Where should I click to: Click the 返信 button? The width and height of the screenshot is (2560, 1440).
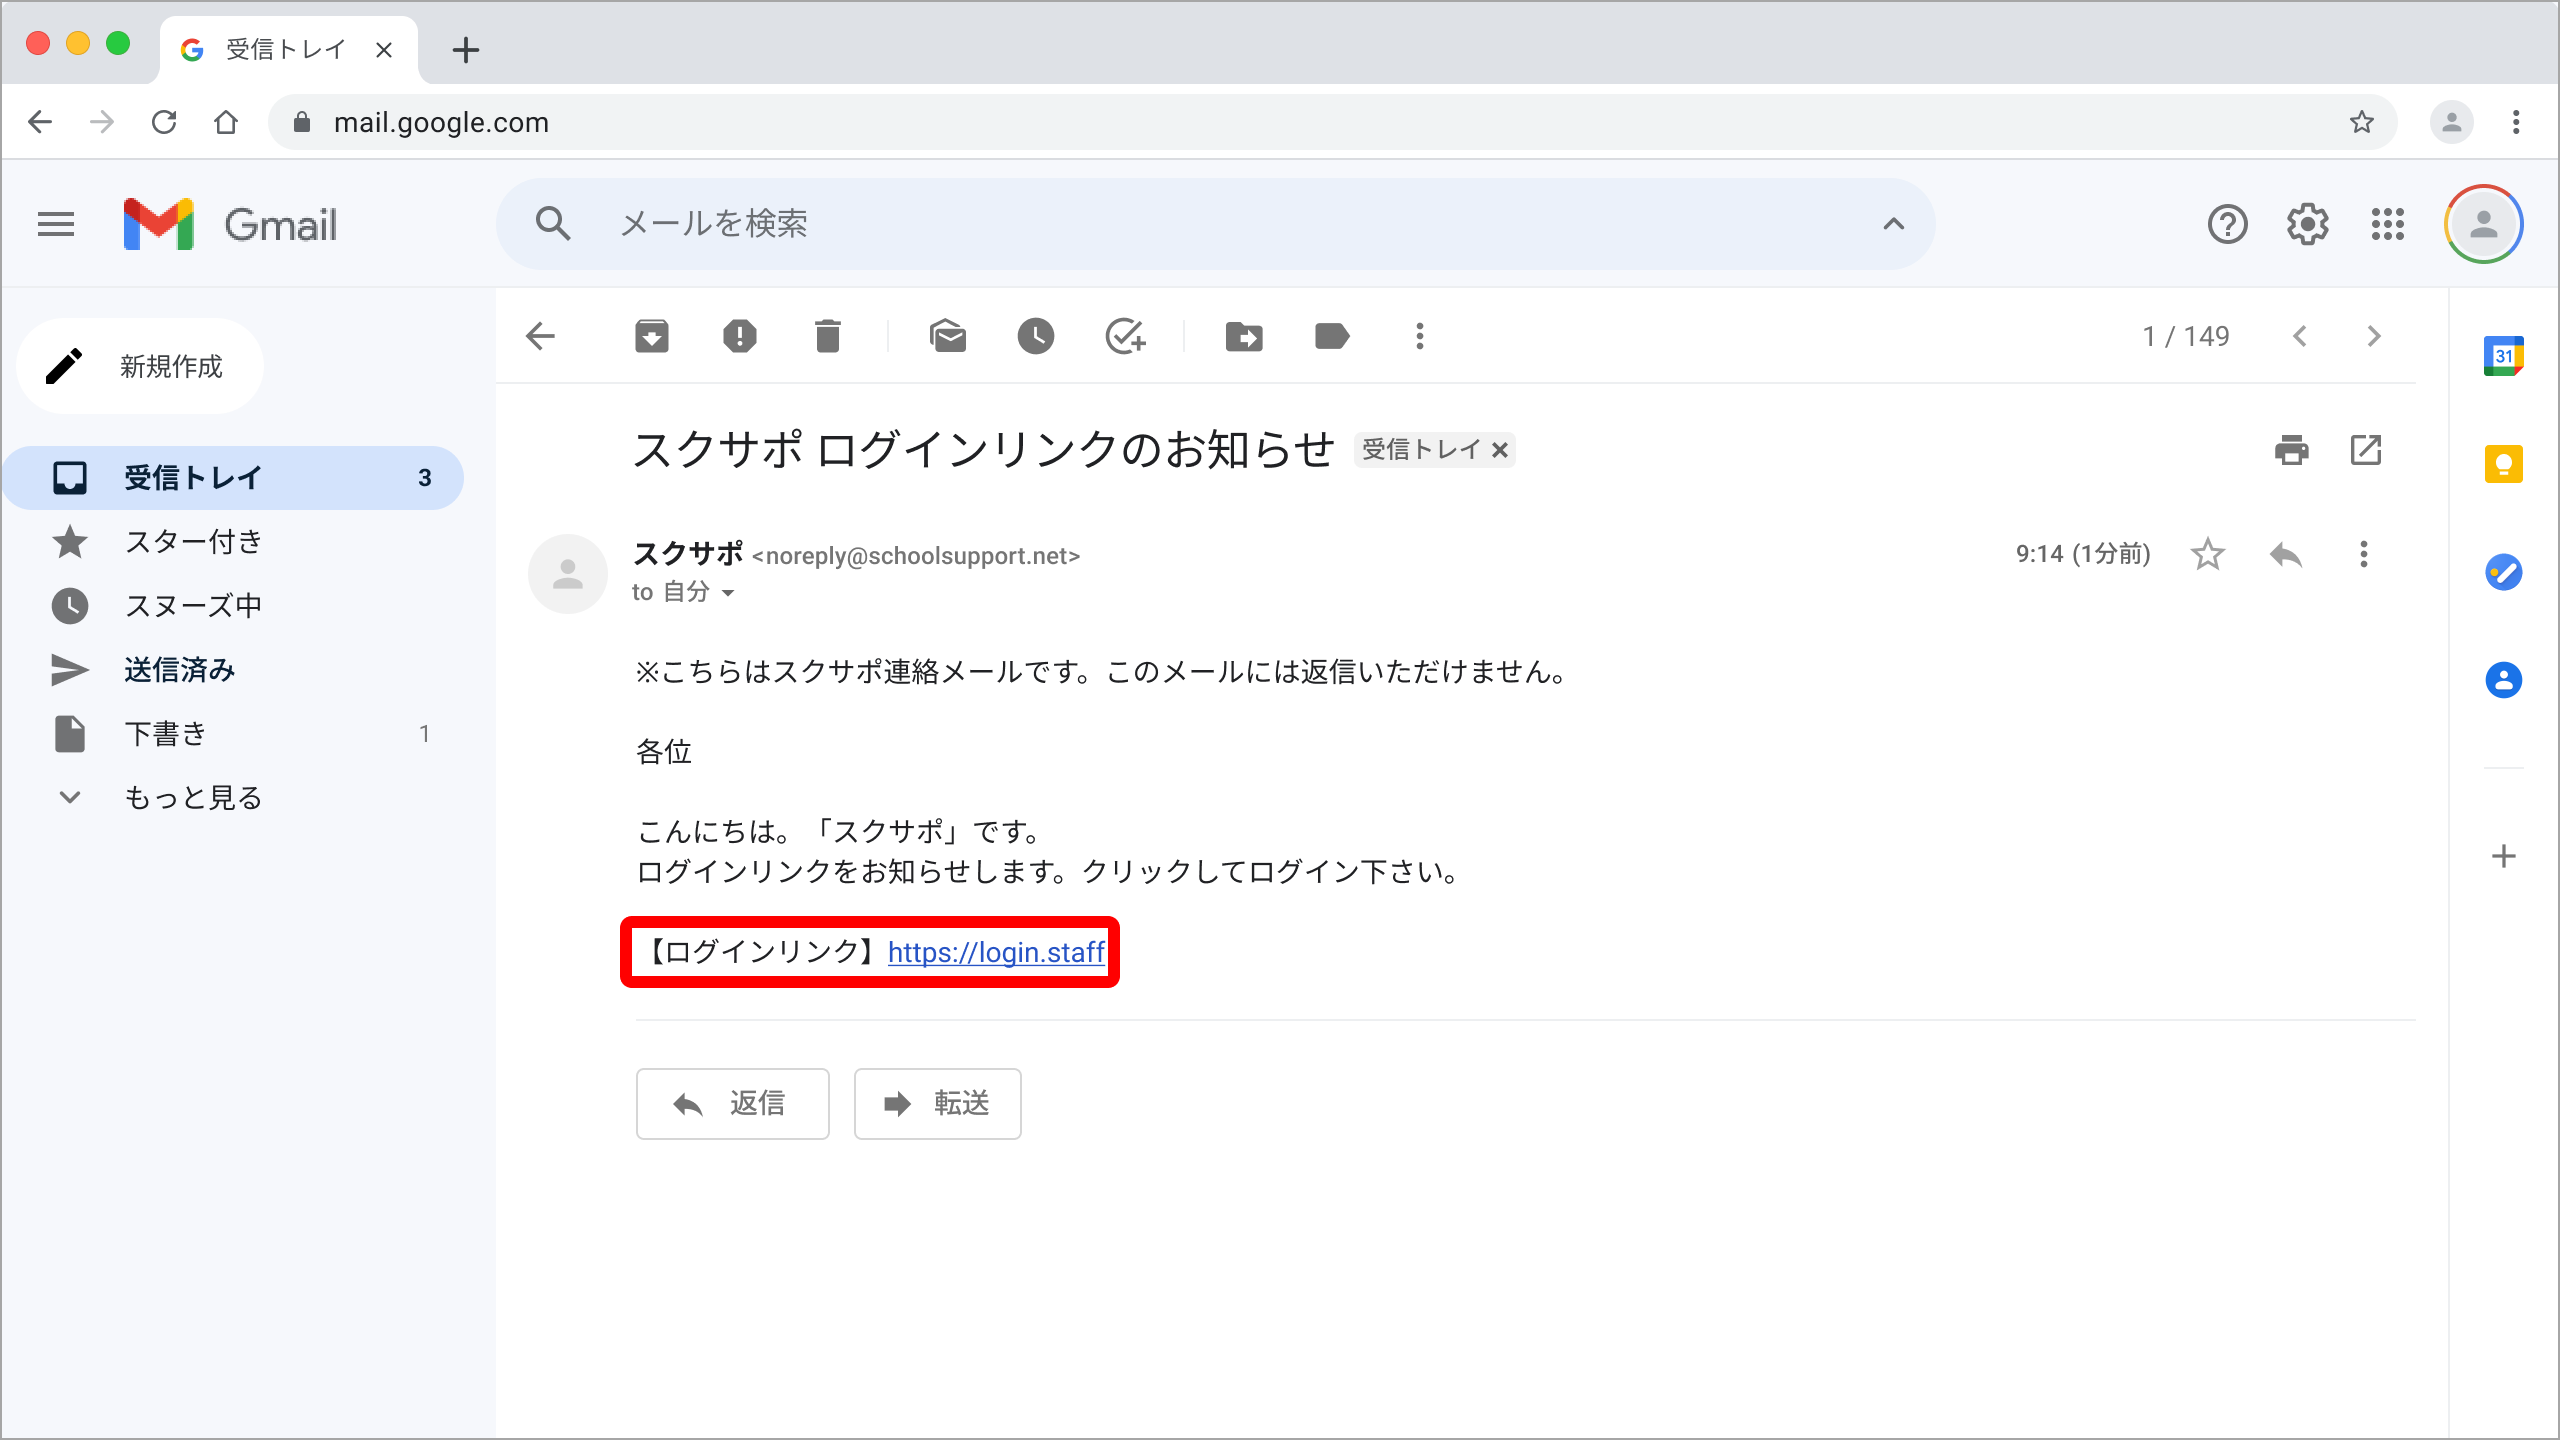(733, 1104)
